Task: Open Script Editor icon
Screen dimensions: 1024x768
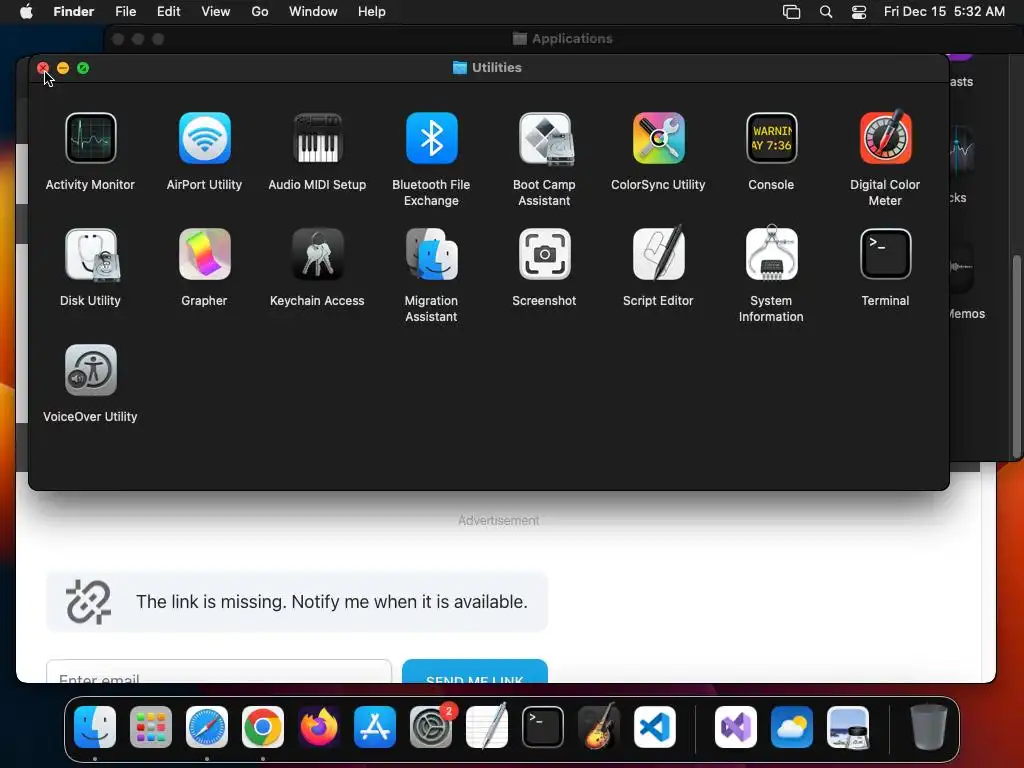Action: pyautogui.click(x=658, y=254)
